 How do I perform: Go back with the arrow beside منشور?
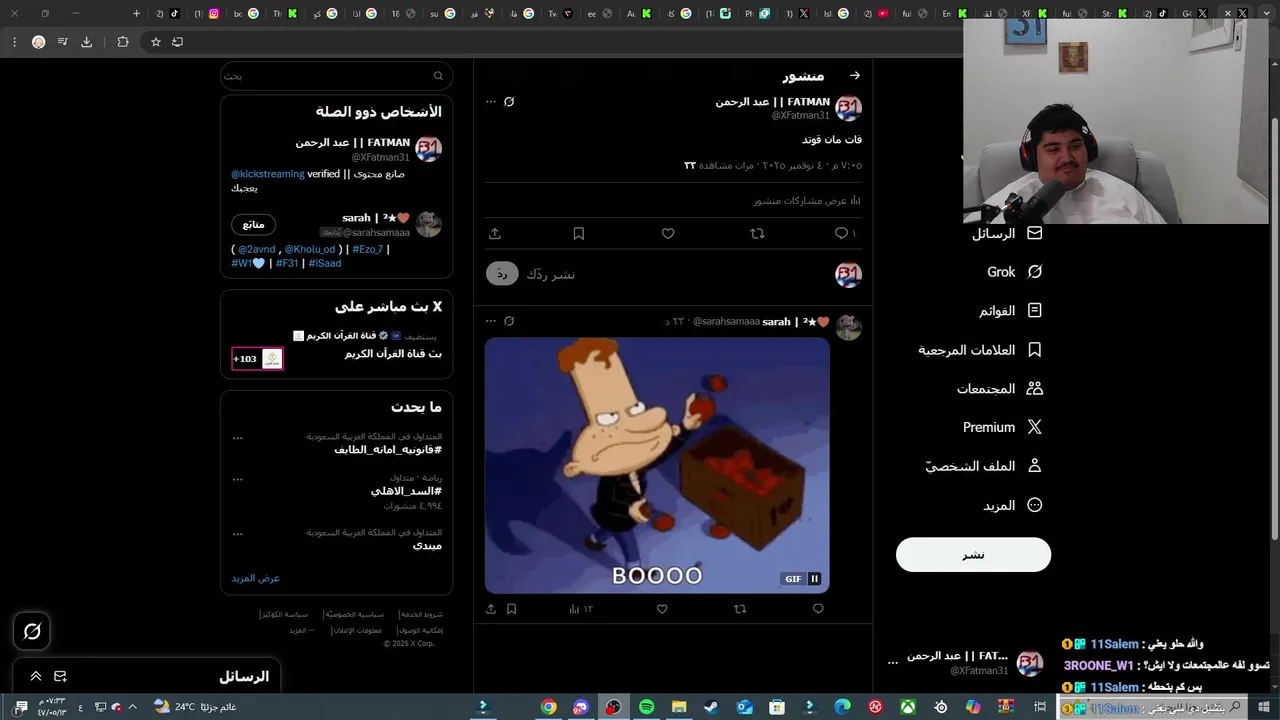click(x=854, y=76)
